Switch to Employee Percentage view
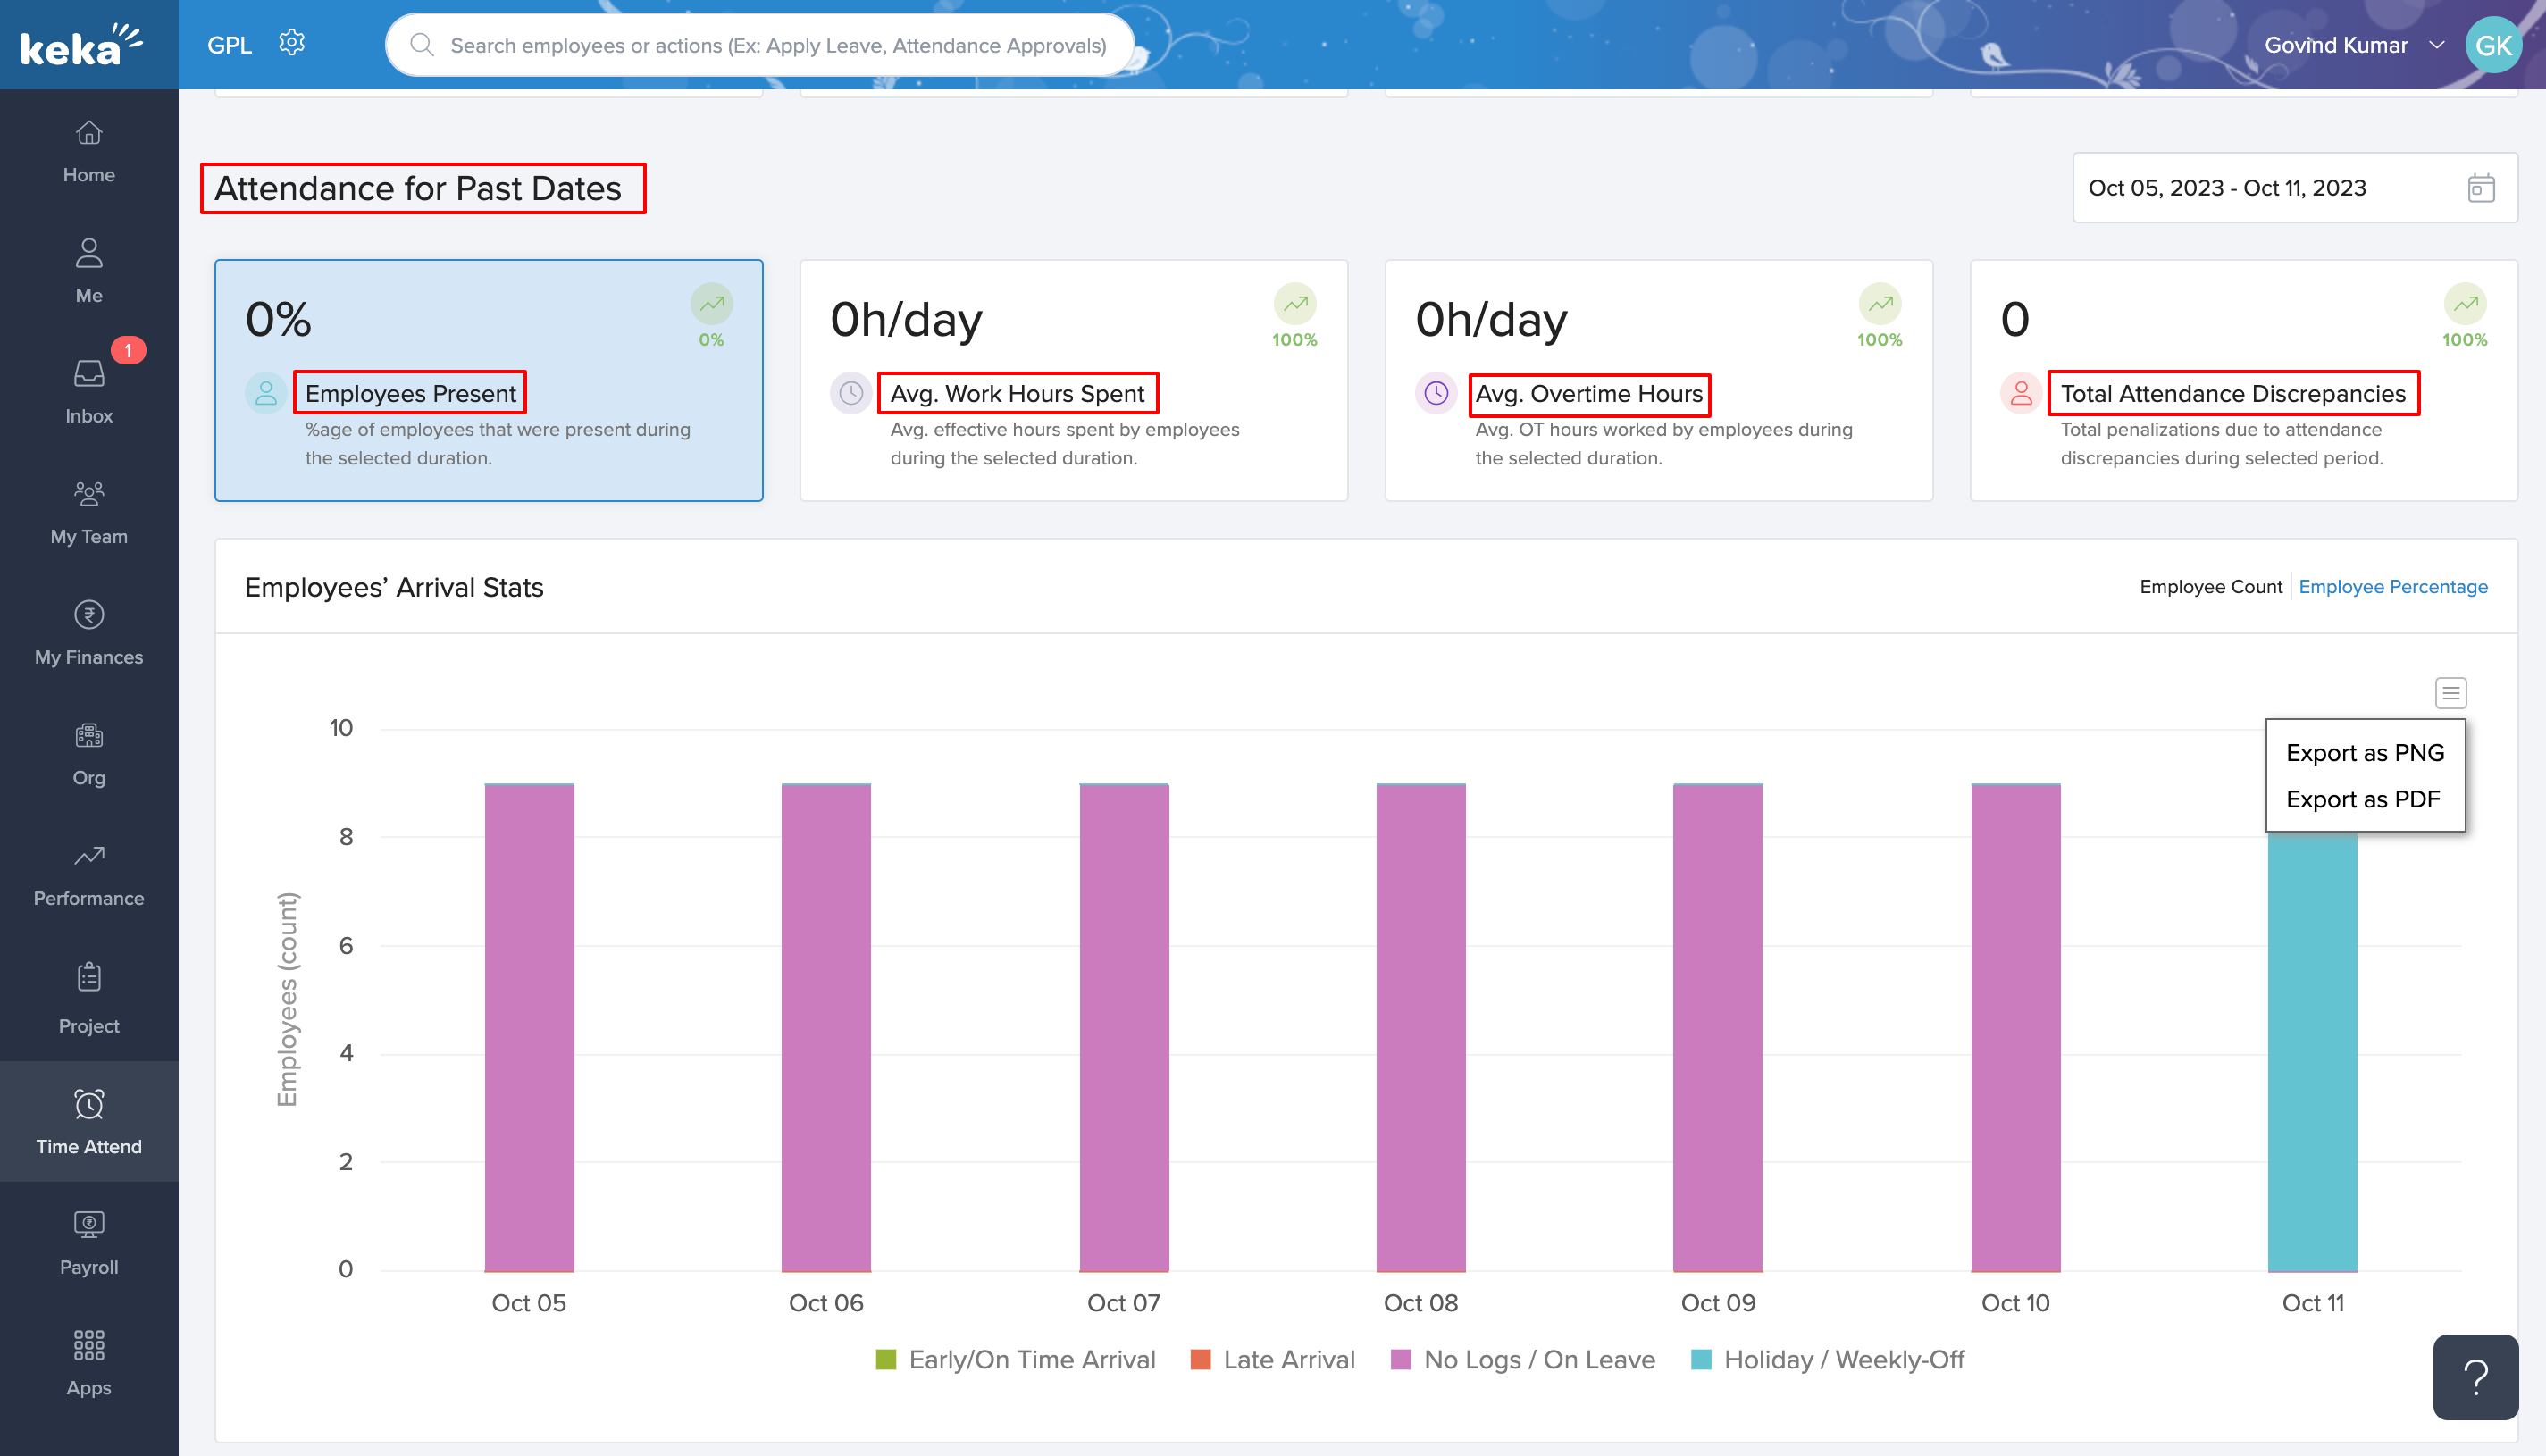 click(2392, 587)
